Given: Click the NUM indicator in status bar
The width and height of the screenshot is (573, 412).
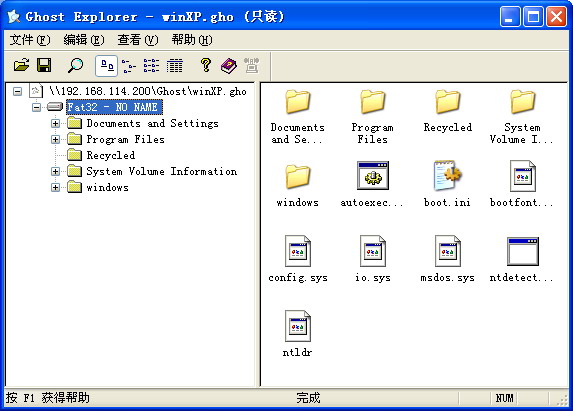Looking at the screenshot, I should pos(504,398).
